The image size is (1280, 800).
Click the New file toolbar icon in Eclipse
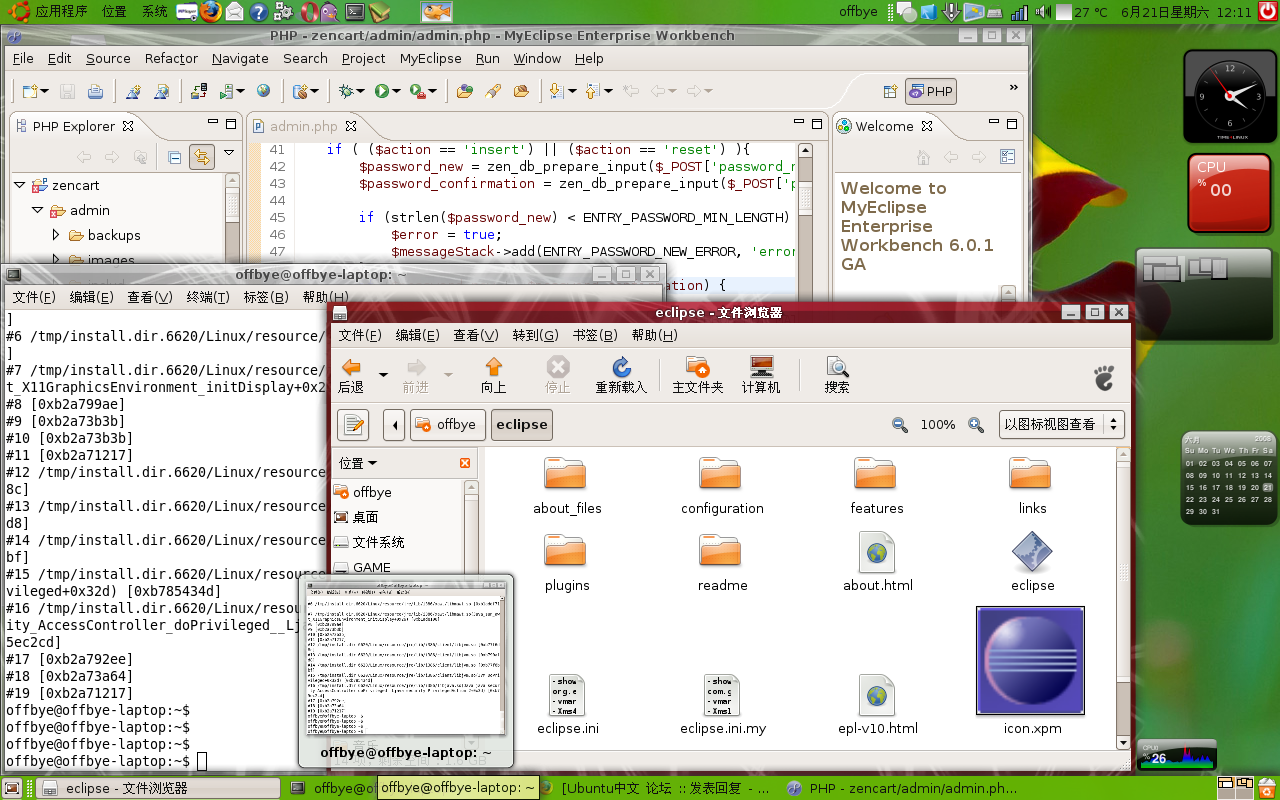(x=29, y=91)
